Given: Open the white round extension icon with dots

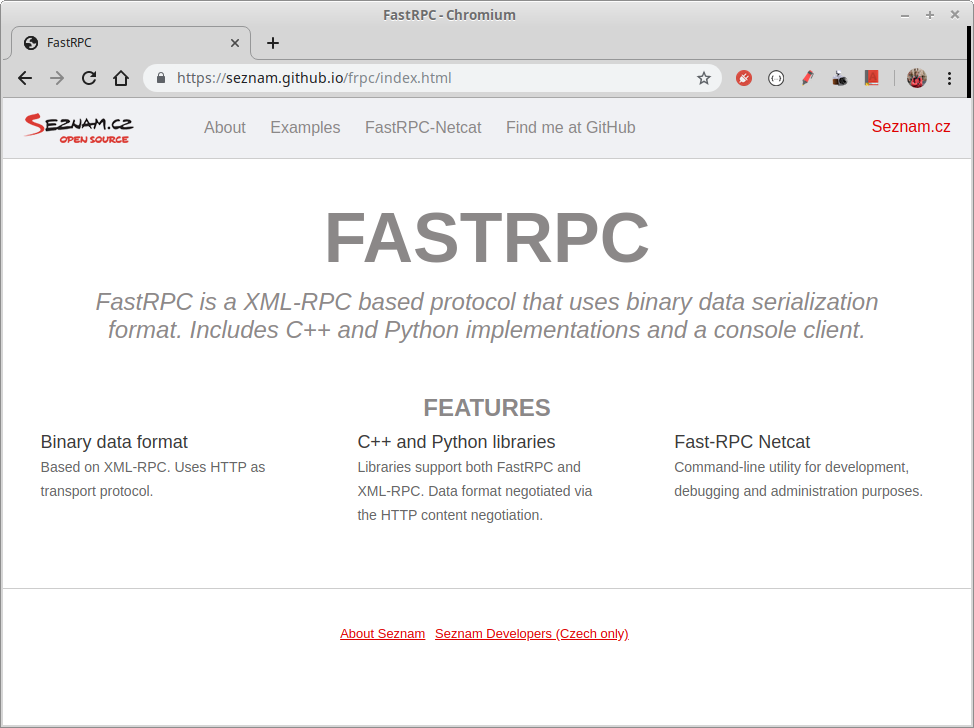Looking at the screenshot, I should tap(776, 78).
